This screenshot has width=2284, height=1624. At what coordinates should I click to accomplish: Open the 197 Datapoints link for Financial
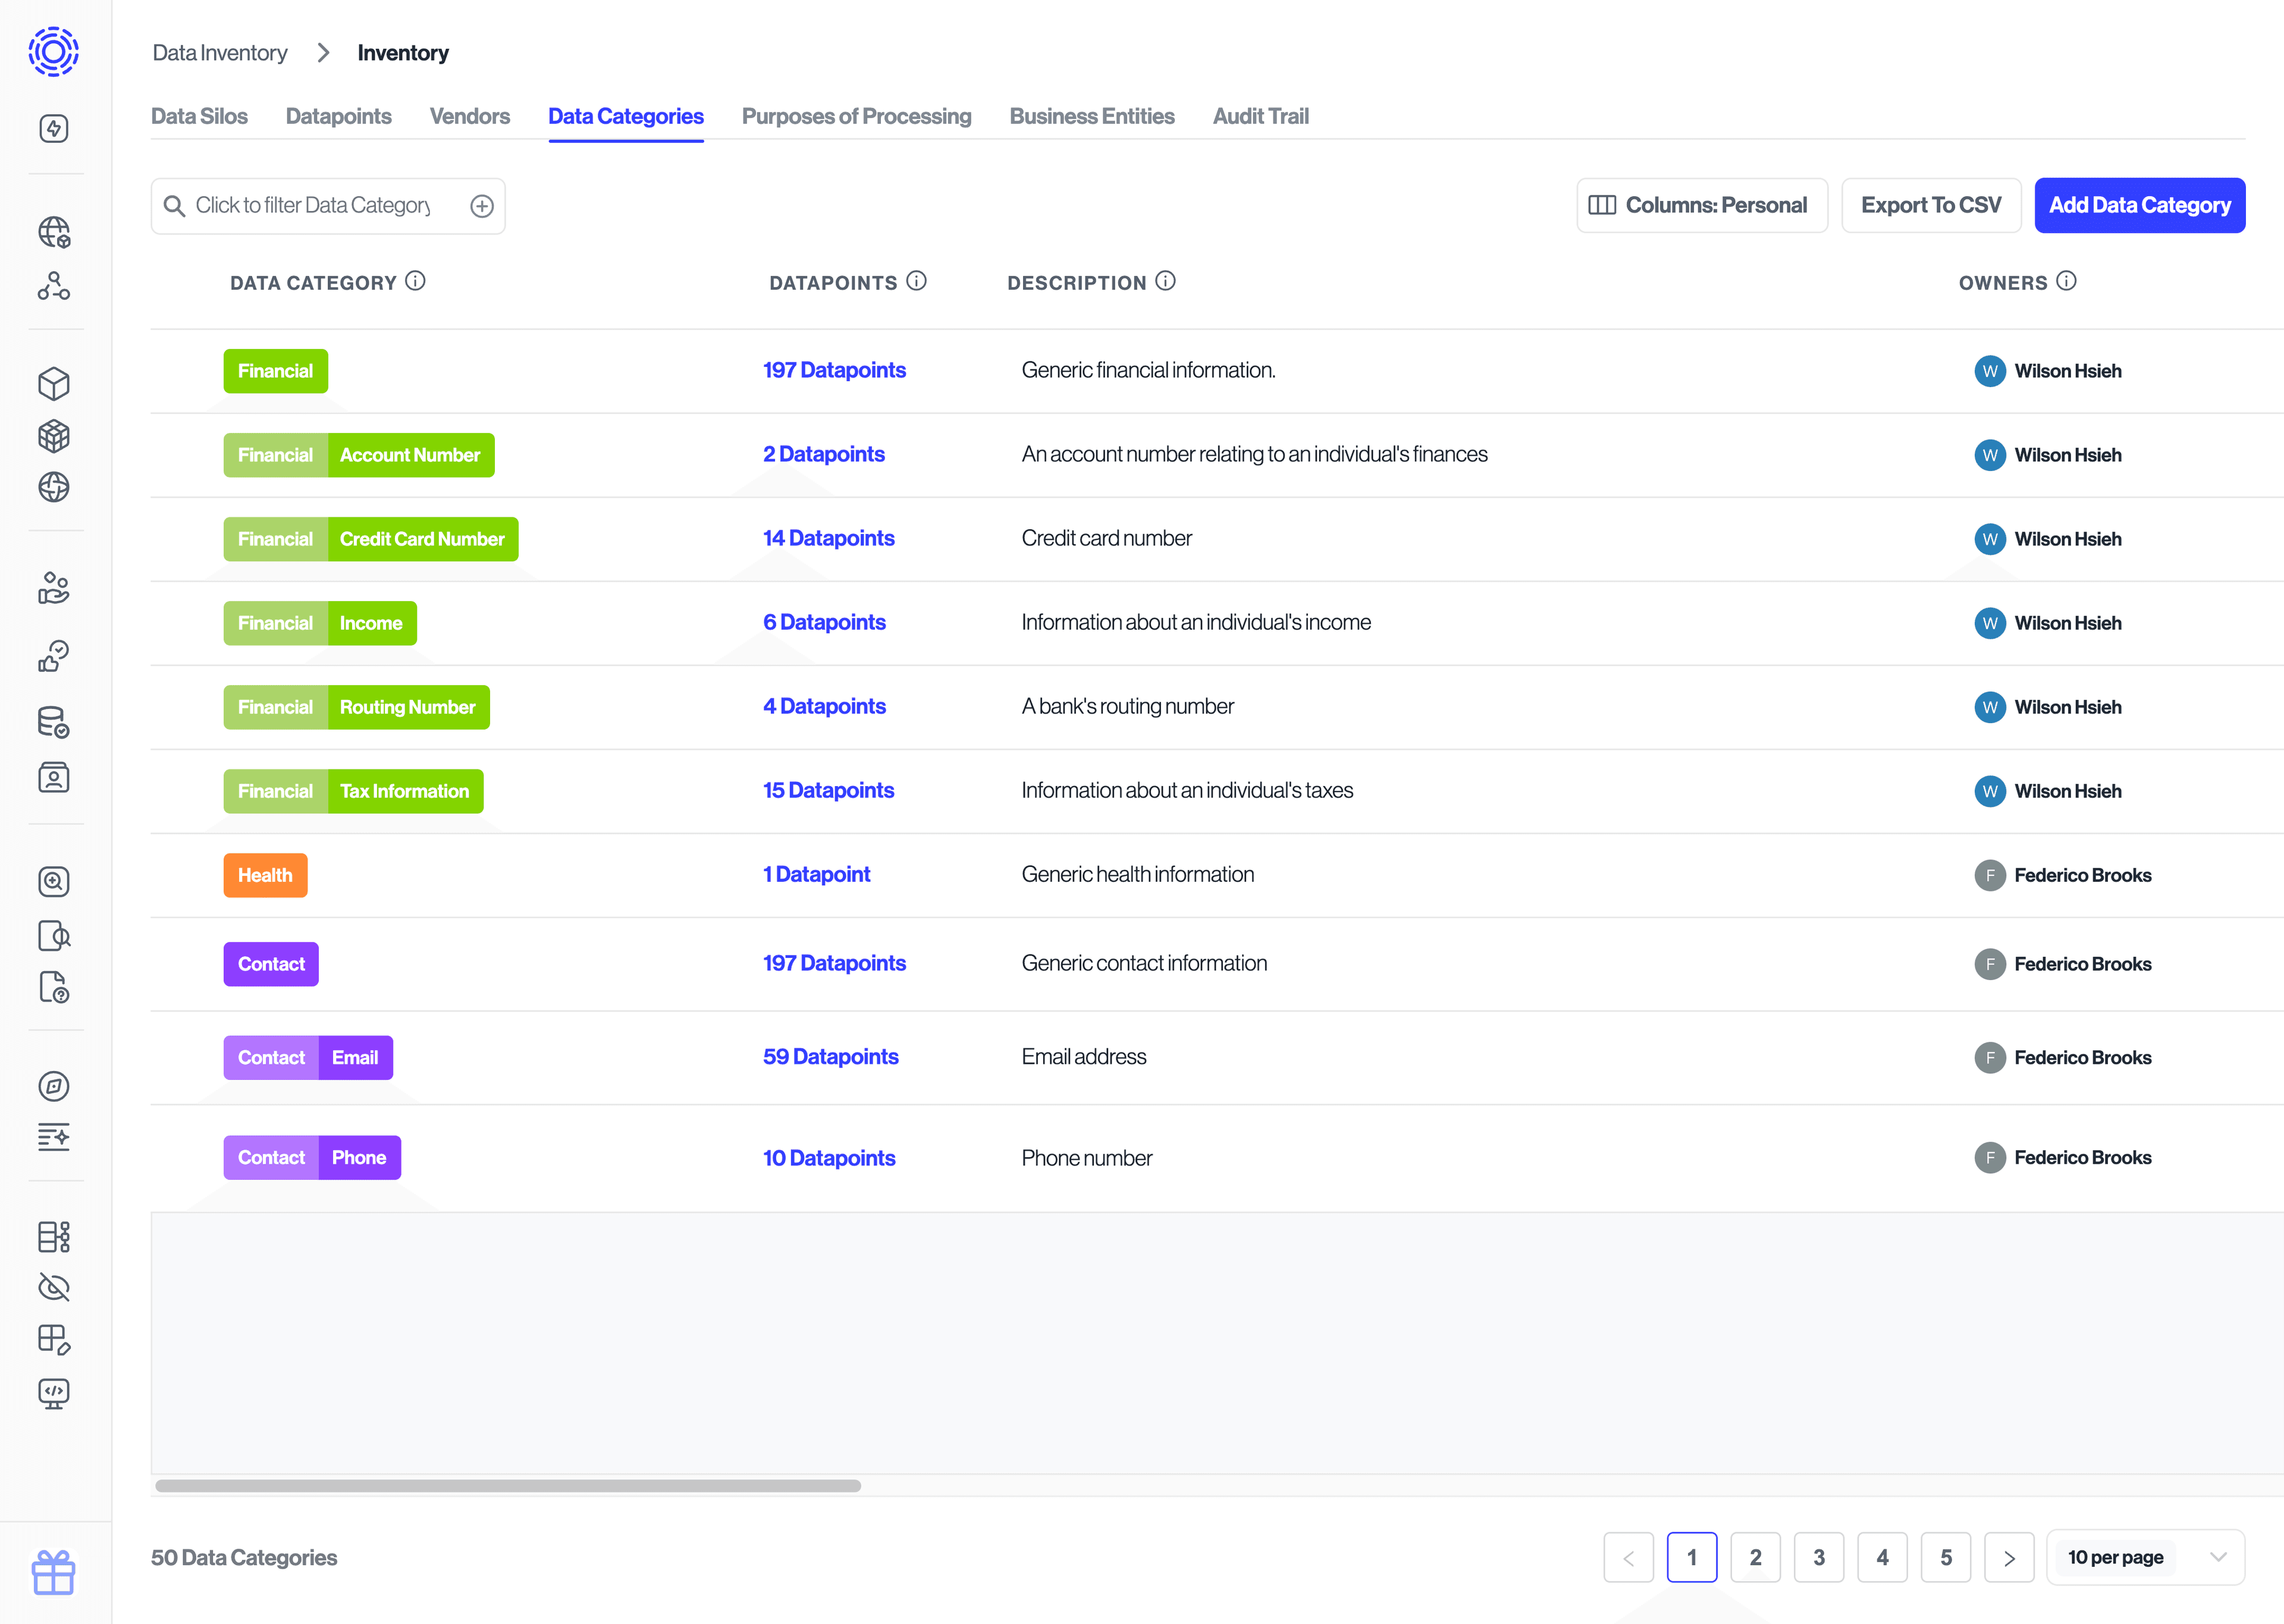834,370
